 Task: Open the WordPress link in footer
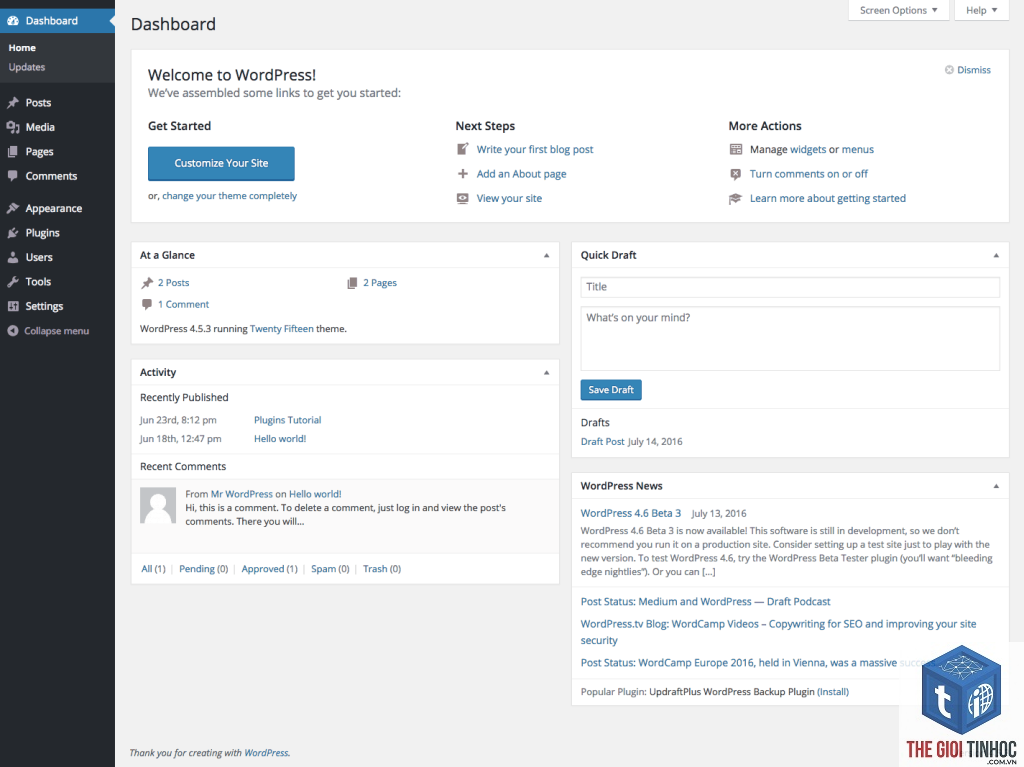(x=266, y=753)
